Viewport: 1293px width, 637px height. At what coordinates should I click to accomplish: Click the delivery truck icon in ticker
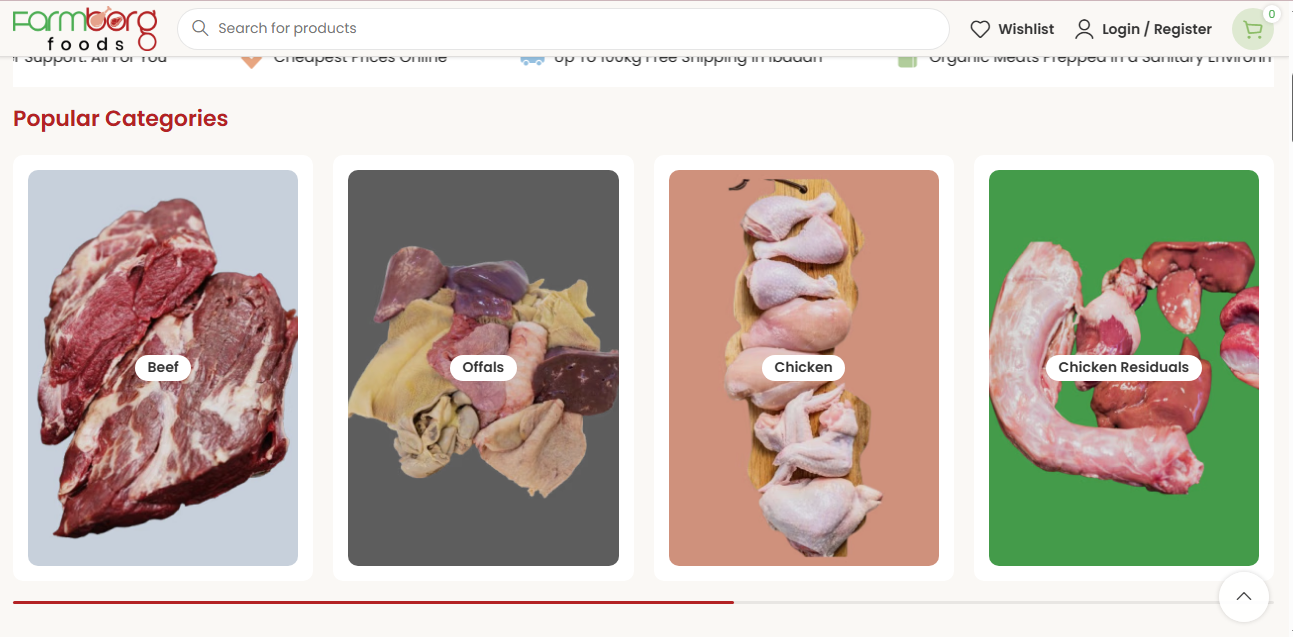pyautogui.click(x=532, y=59)
